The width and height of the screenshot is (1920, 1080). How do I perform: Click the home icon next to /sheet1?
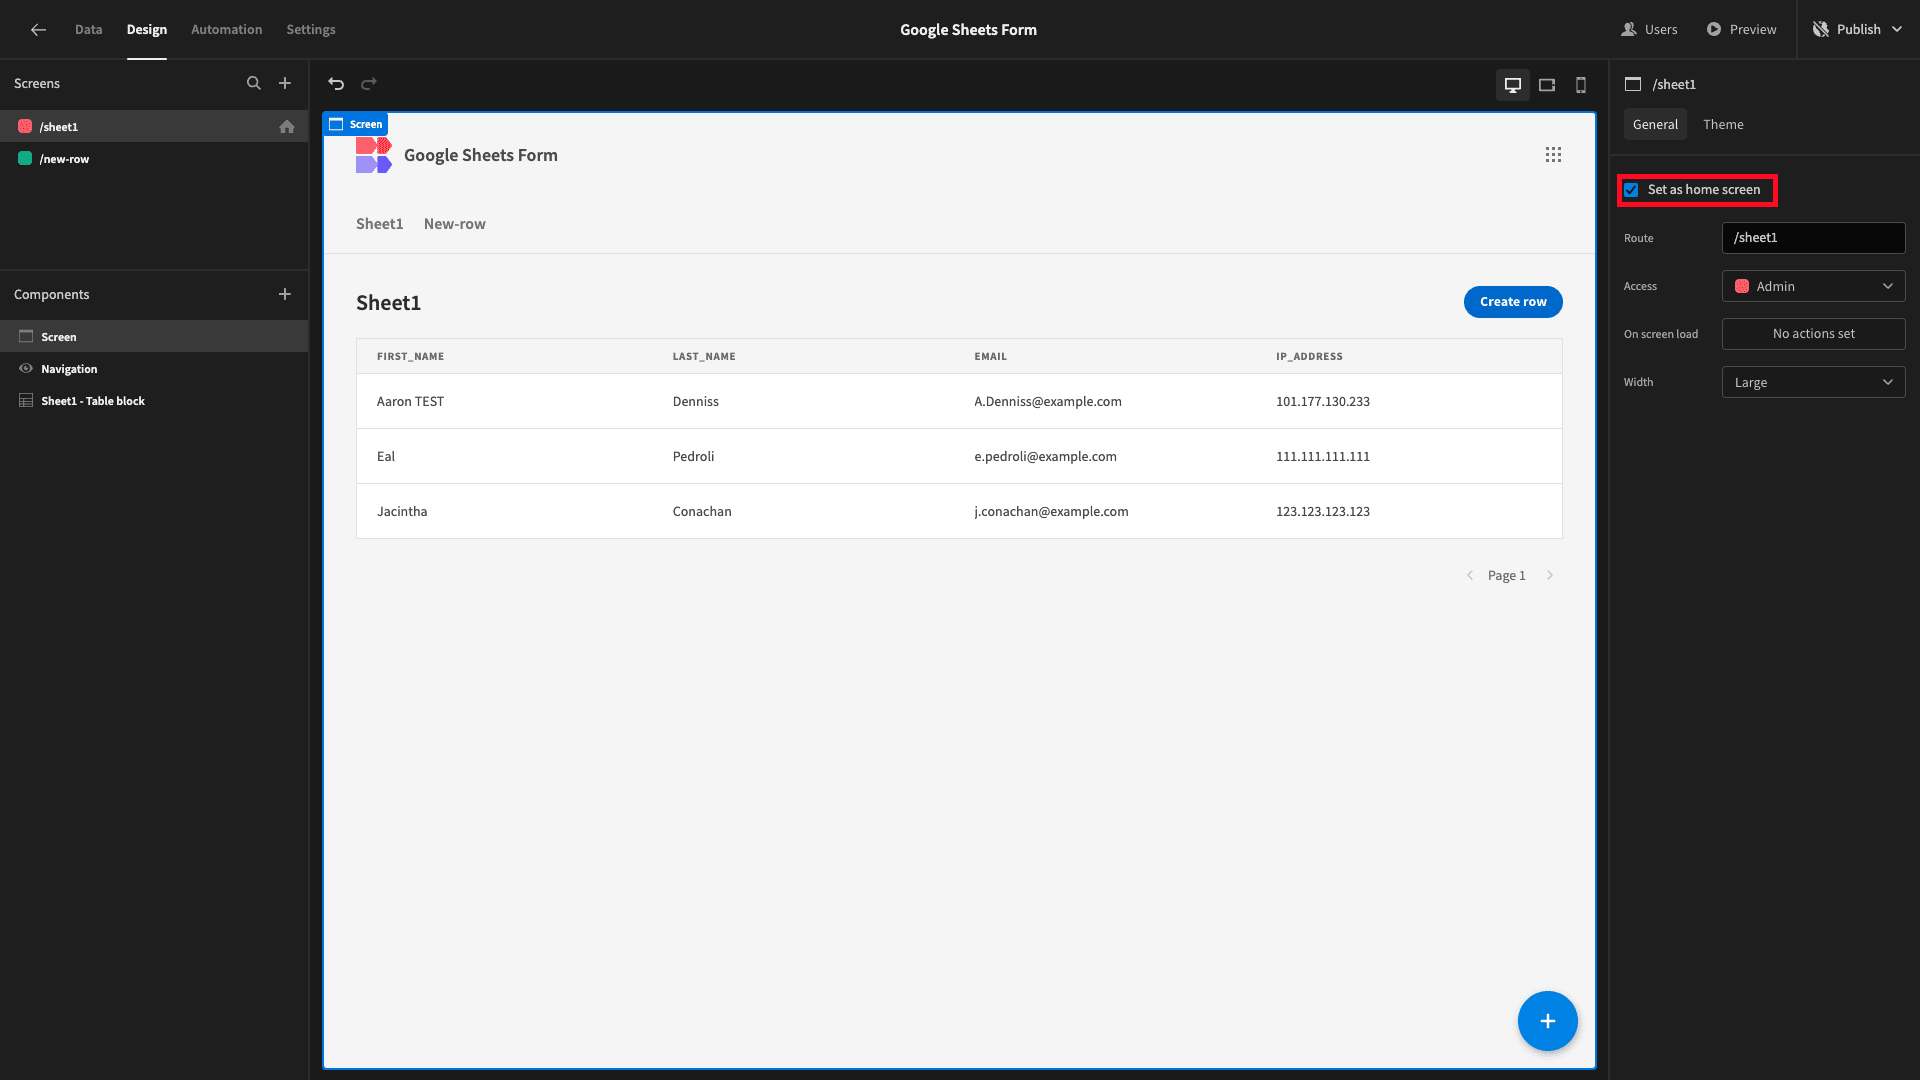pyautogui.click(x=287, y=127)
